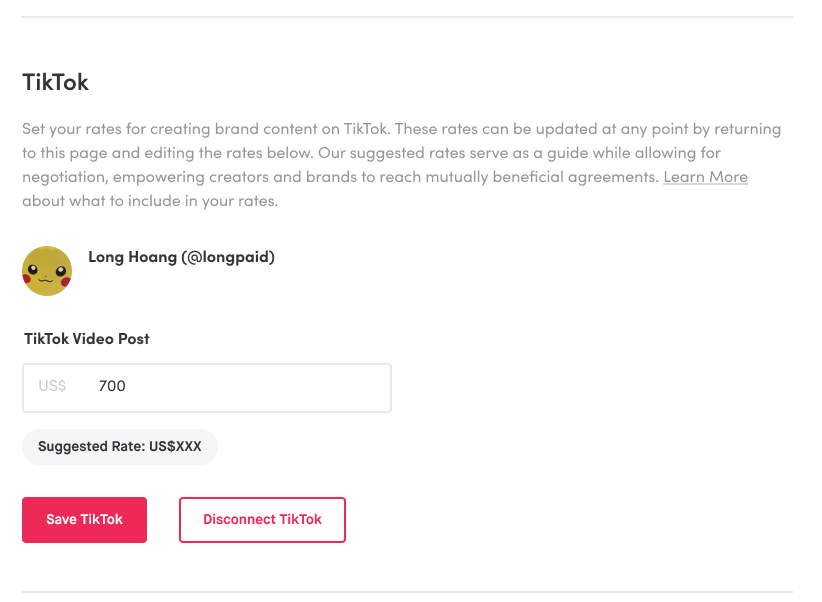Click the TikTok section heading
This screenshot has width=822, height=602.
pos(56,82)
